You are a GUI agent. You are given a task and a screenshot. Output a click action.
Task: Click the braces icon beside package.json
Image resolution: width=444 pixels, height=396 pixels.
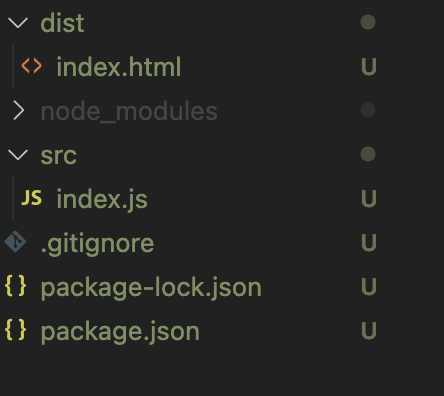[16, 330]
